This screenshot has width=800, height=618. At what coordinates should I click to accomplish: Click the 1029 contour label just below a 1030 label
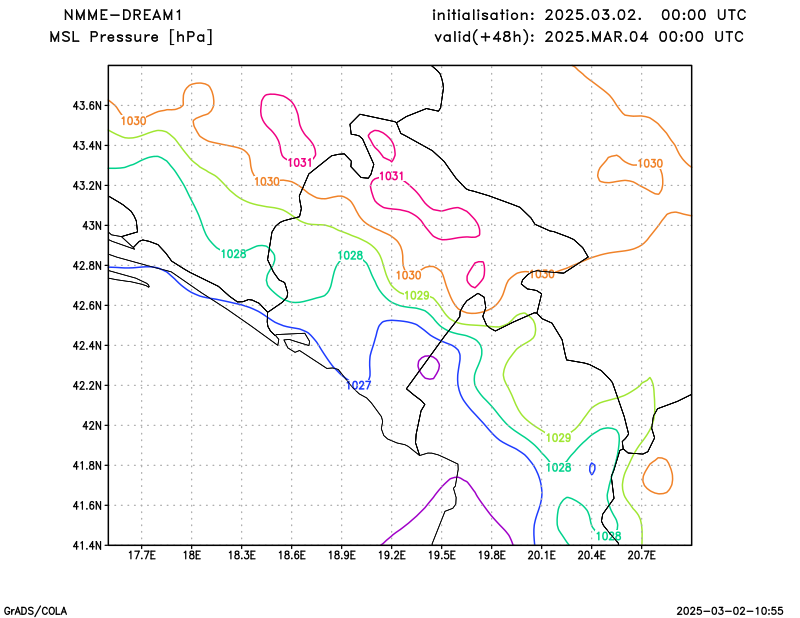click(x=417, y=295)
